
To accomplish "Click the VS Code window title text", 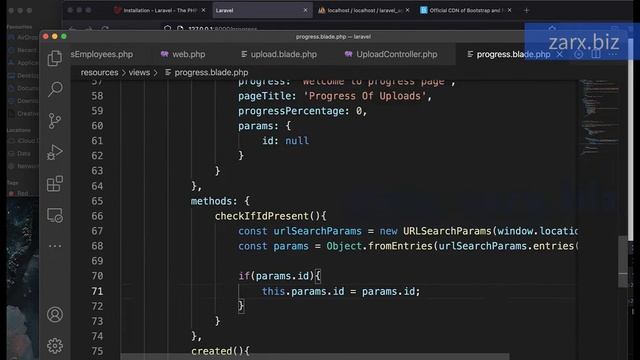I will pos(333,36).
